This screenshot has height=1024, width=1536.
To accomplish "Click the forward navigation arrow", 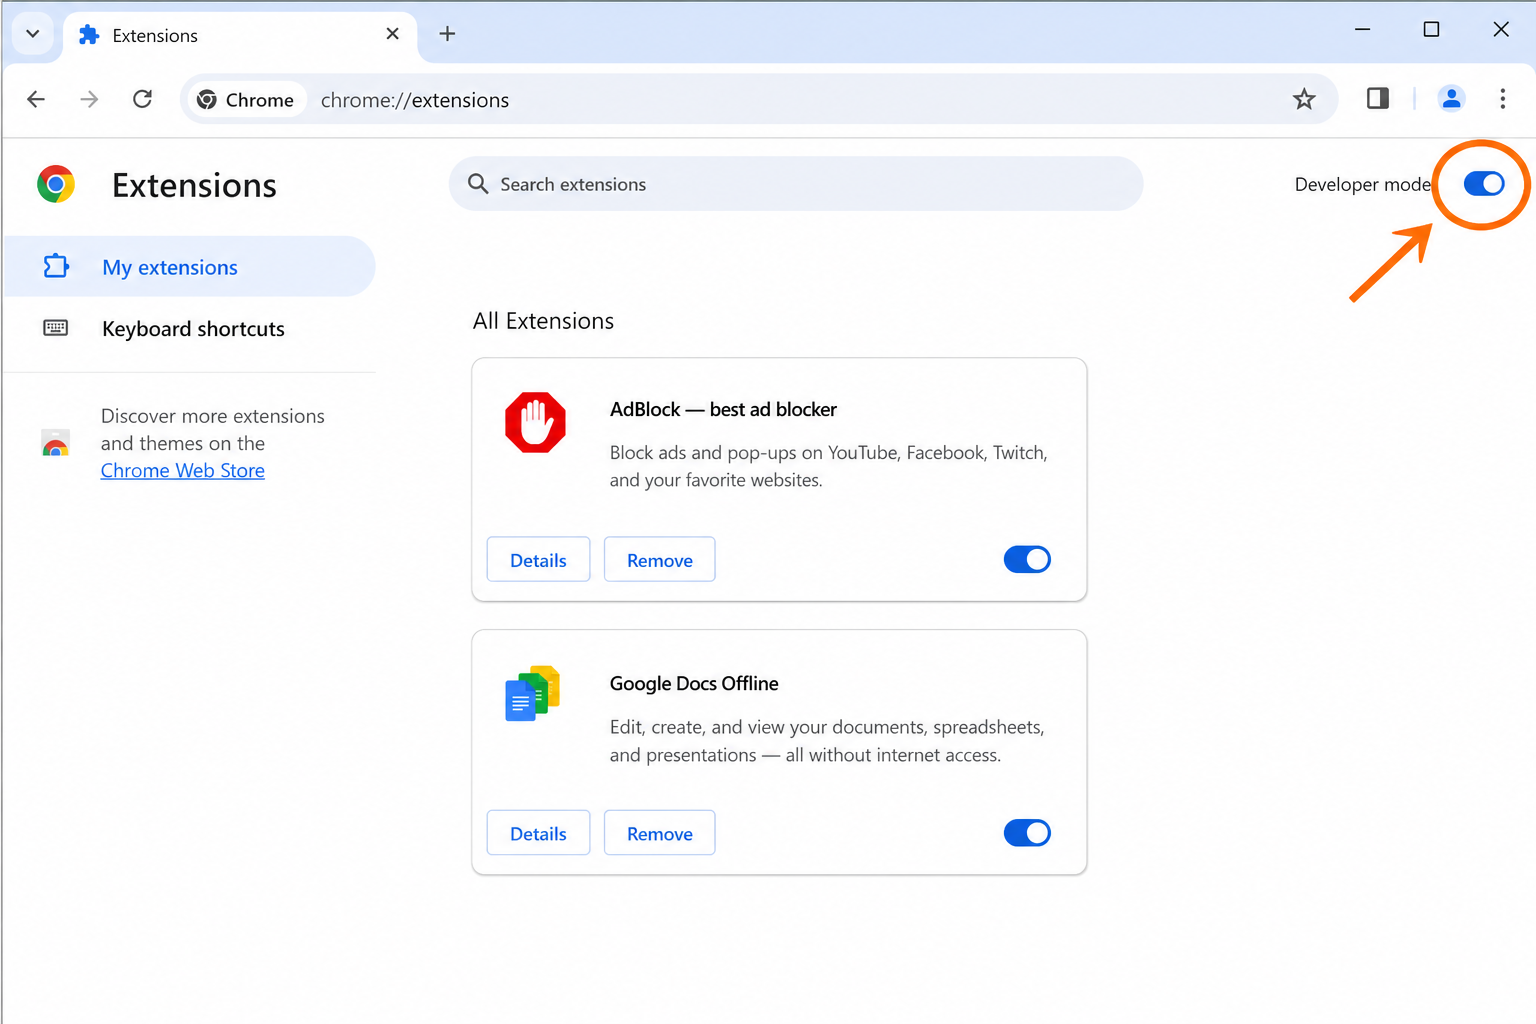I will 89,99.
